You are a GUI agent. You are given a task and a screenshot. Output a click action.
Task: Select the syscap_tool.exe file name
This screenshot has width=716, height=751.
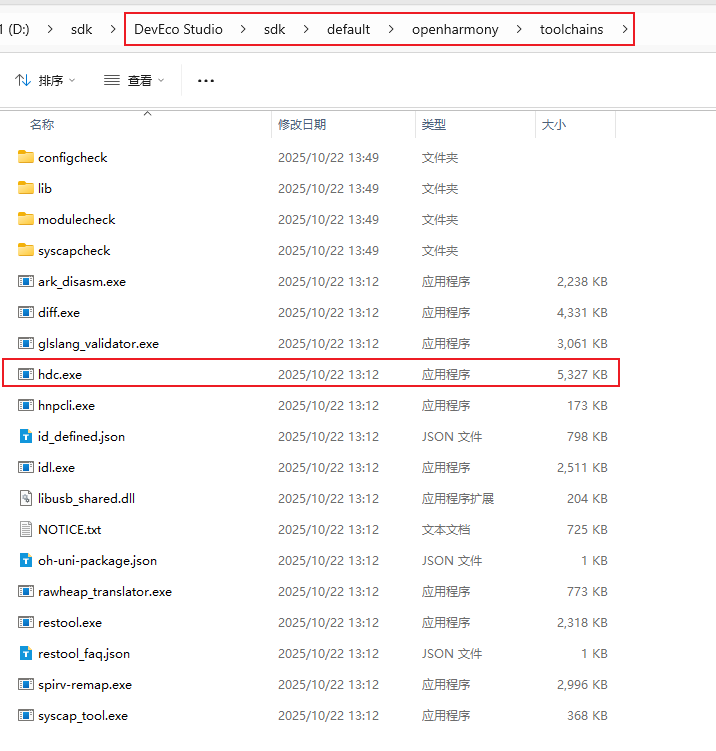tap(83, 716)
